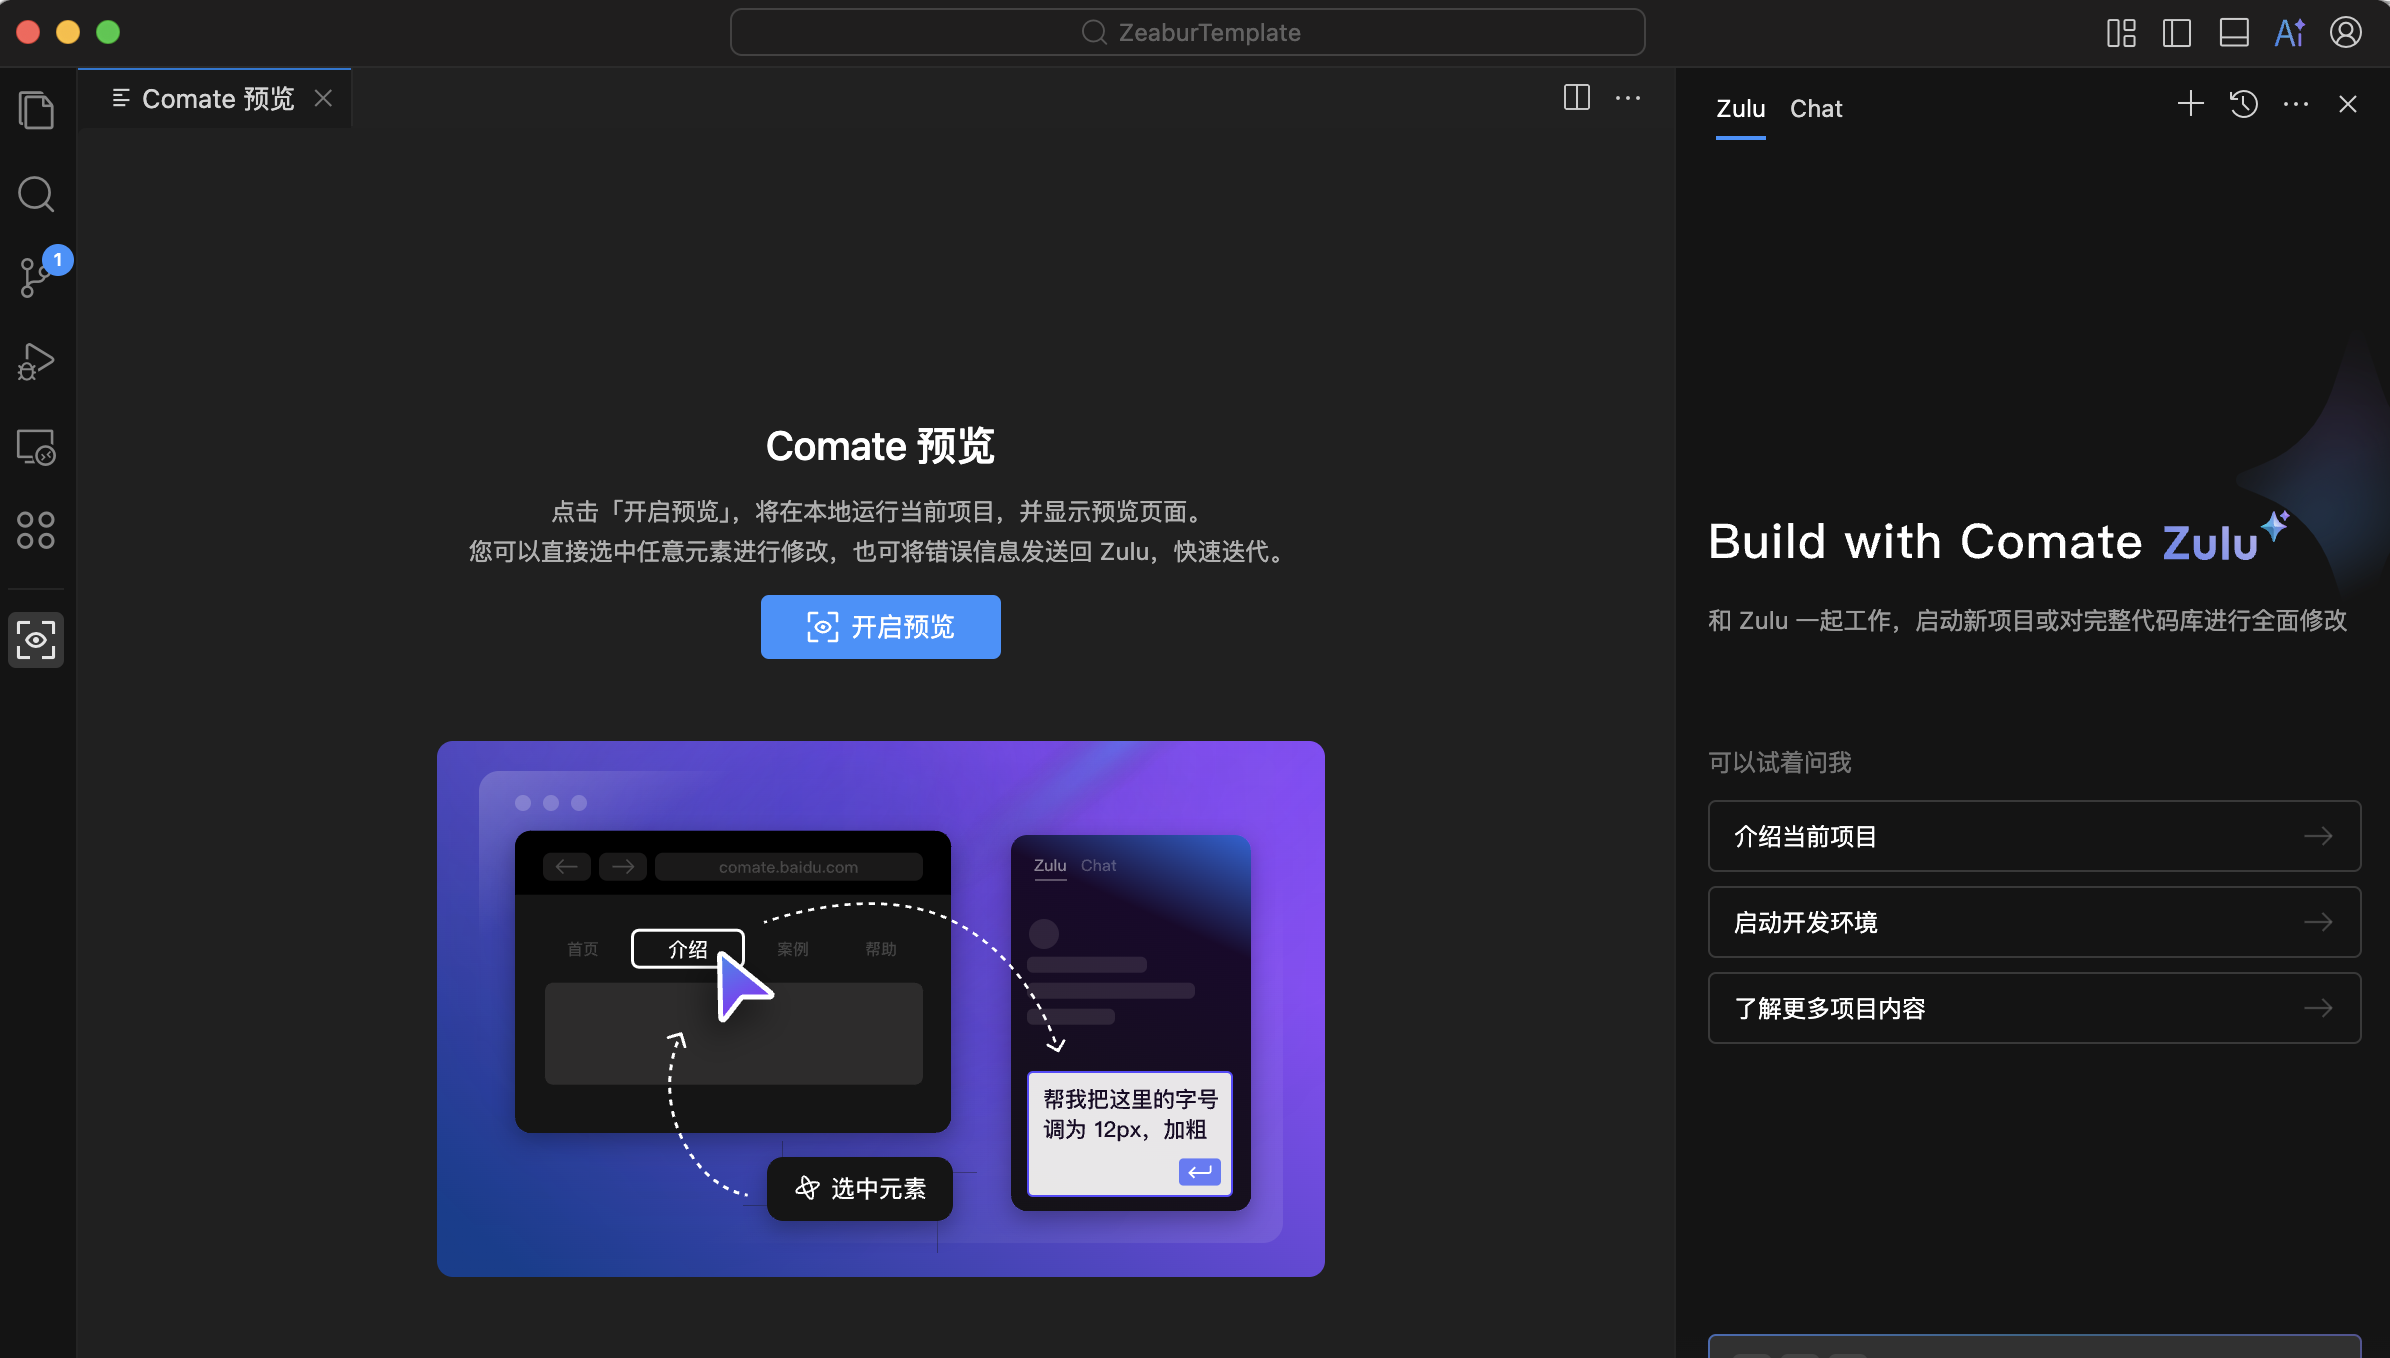Split the editor to the right

1577,98
